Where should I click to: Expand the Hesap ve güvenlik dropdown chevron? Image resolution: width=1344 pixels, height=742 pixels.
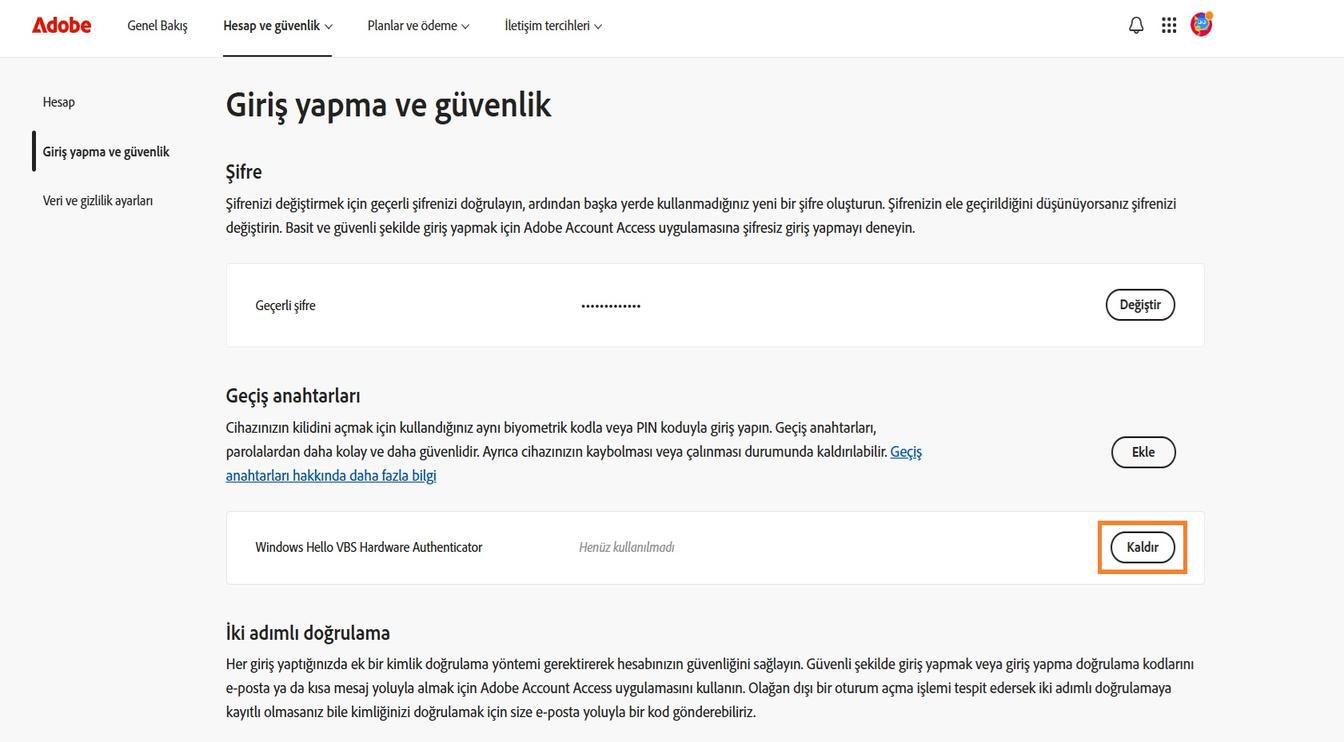[x=329, y=24]
